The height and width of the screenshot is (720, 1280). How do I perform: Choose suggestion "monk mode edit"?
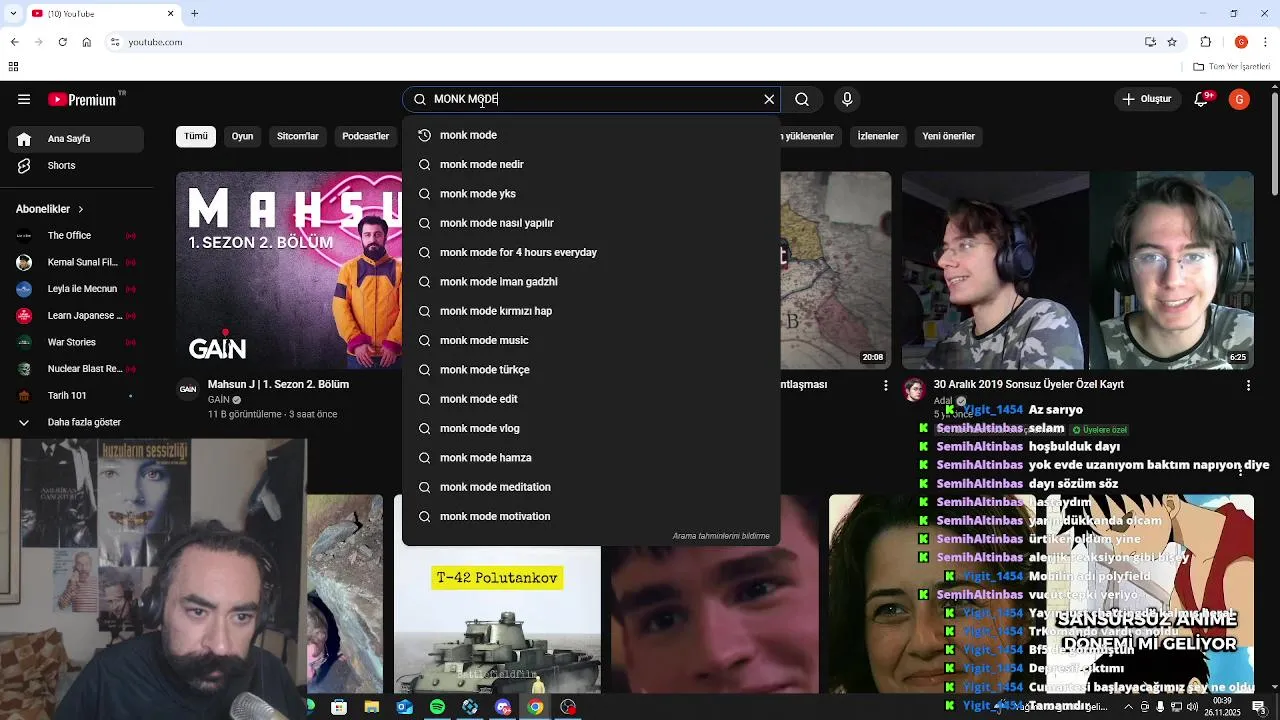point(591,399)
